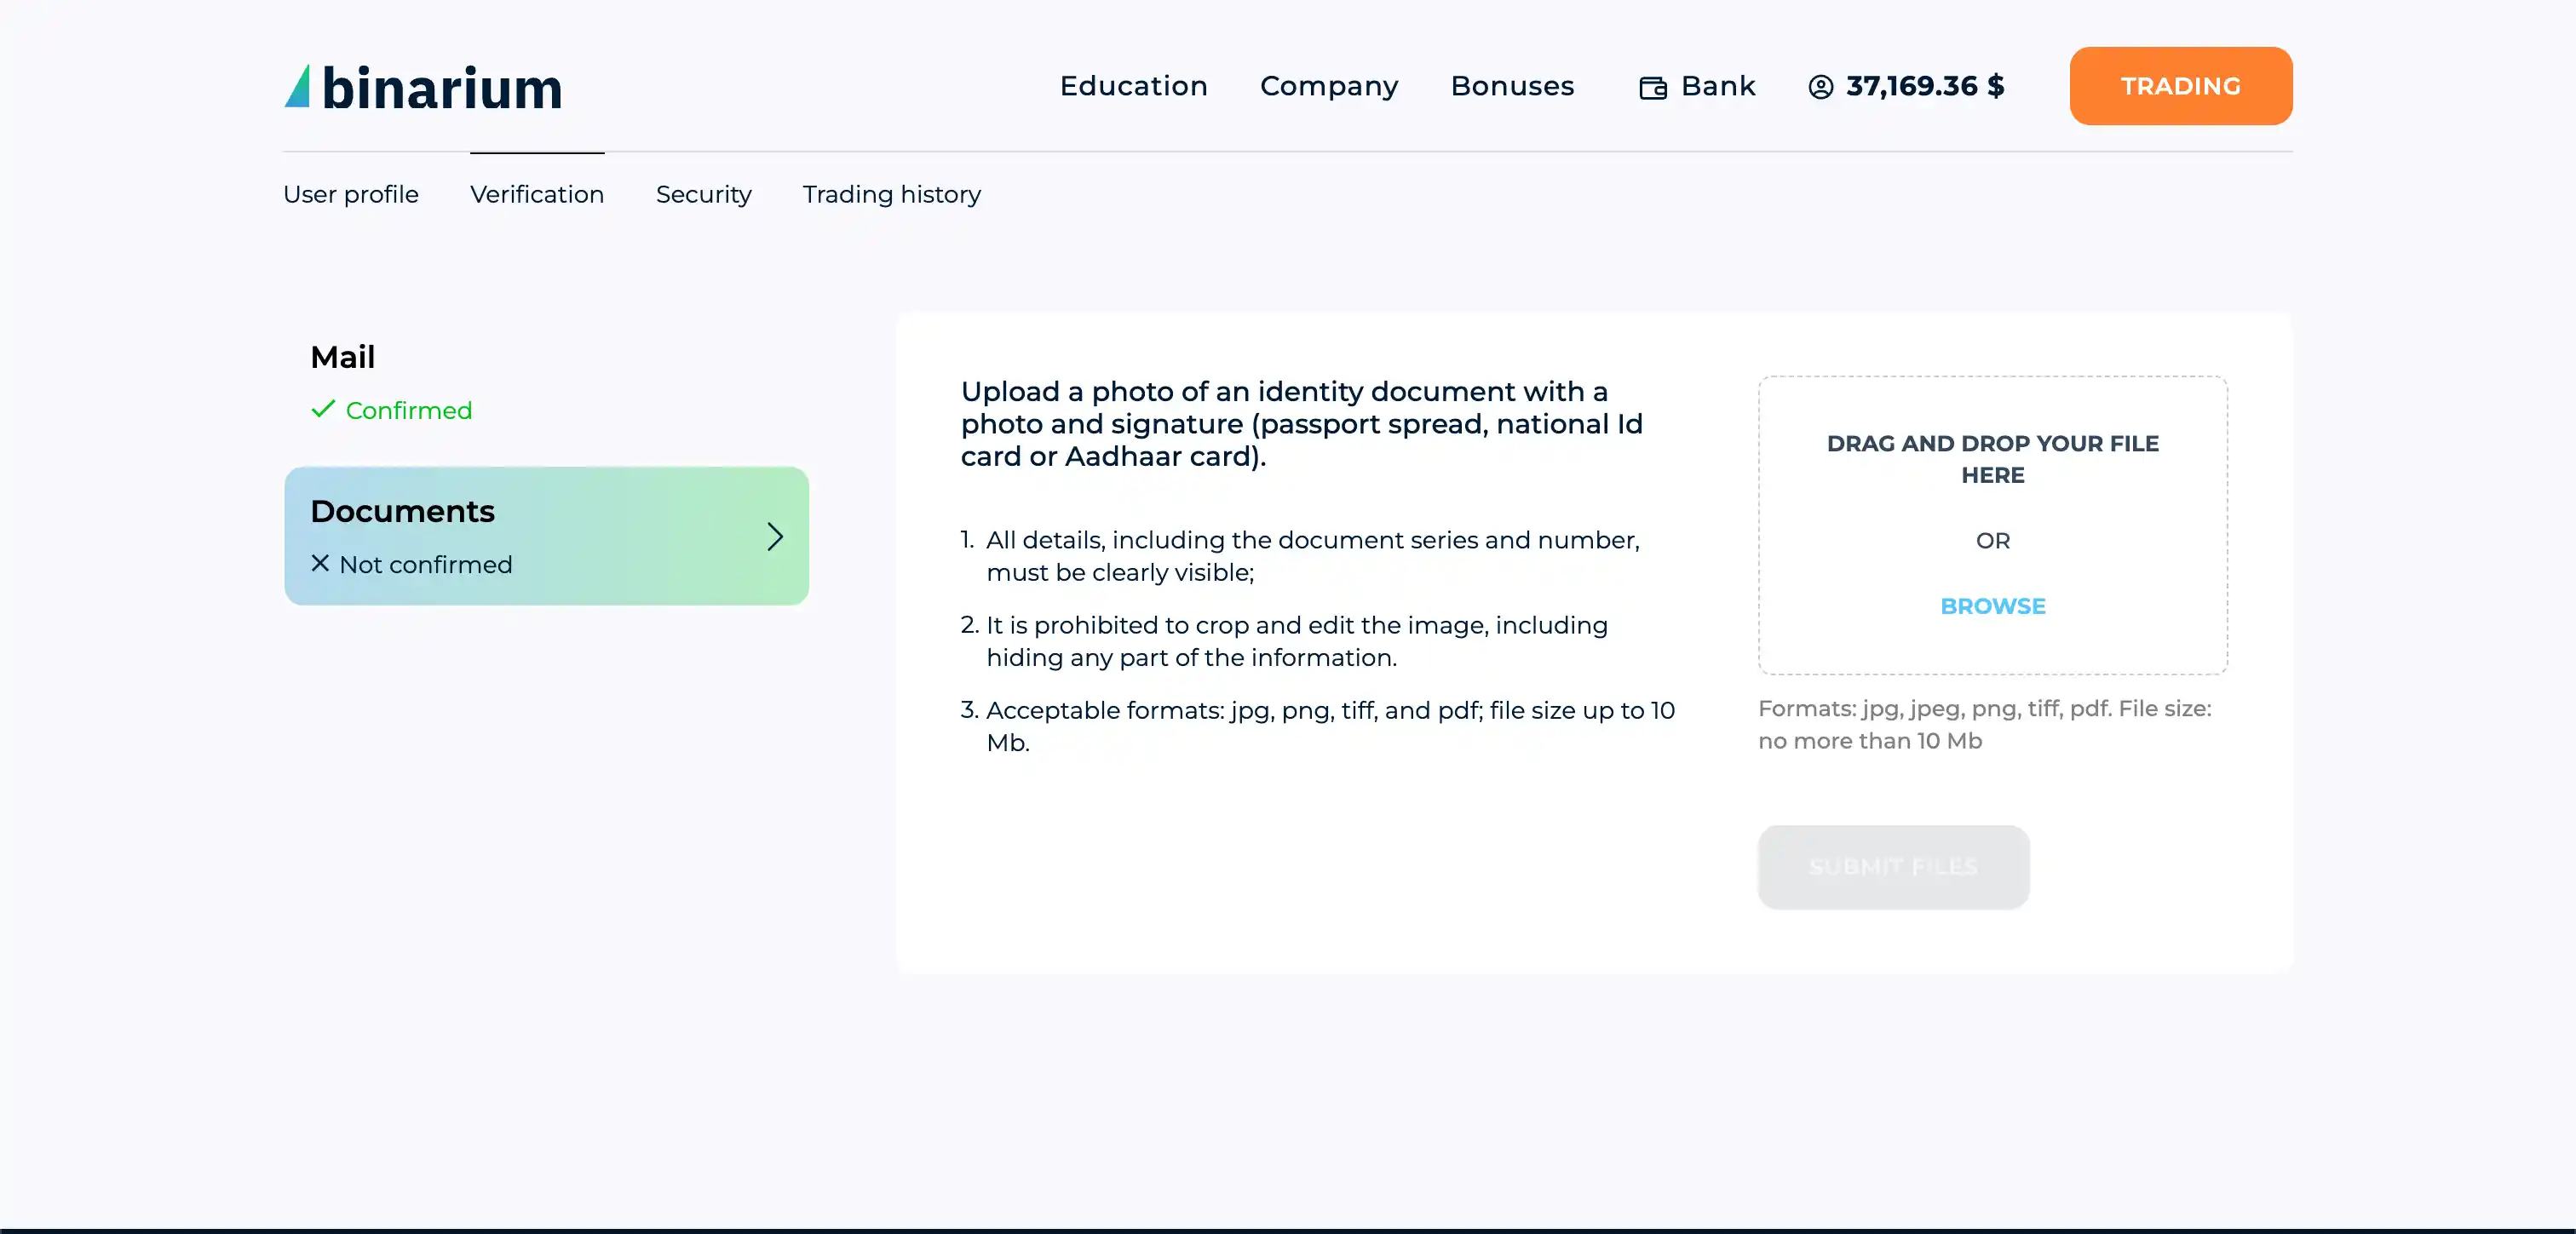Click the binarium logo triangle icon
Screen dimensions: 2576x1234
(298, 86)
